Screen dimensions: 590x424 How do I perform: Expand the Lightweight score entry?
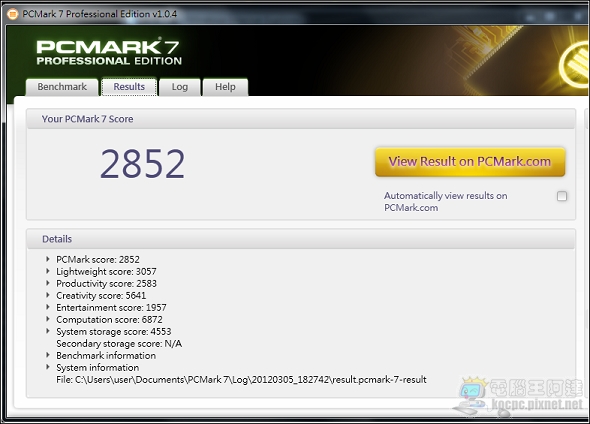coord(48,271)
